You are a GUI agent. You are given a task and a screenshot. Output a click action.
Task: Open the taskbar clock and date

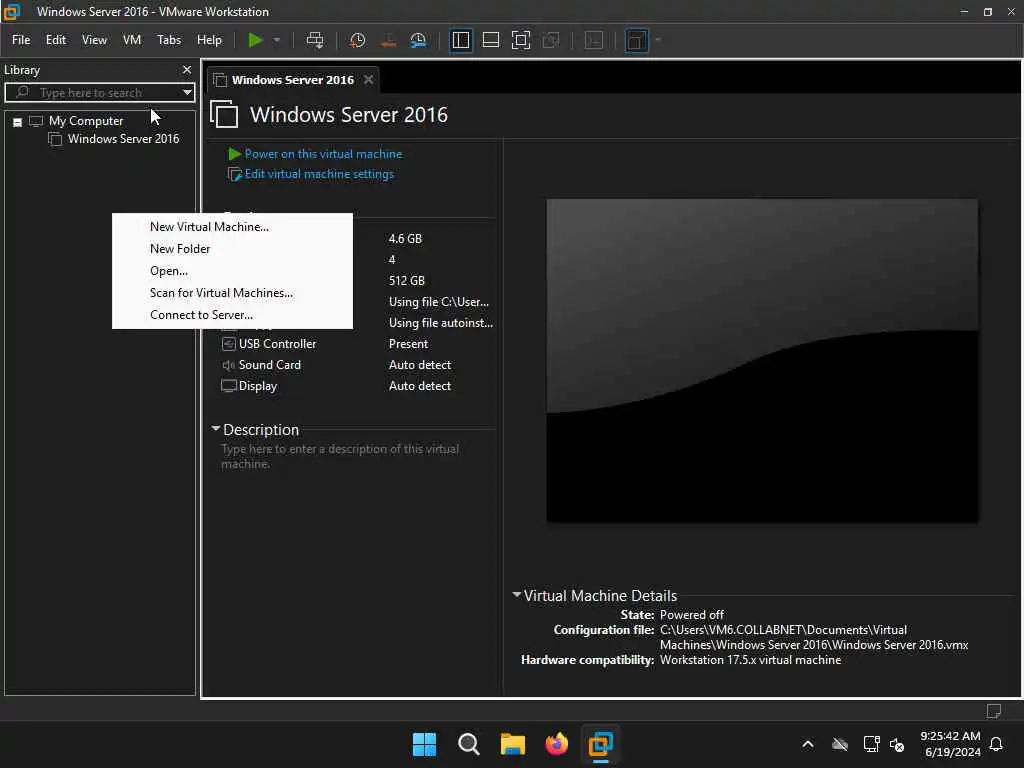(x=950, y=744)
